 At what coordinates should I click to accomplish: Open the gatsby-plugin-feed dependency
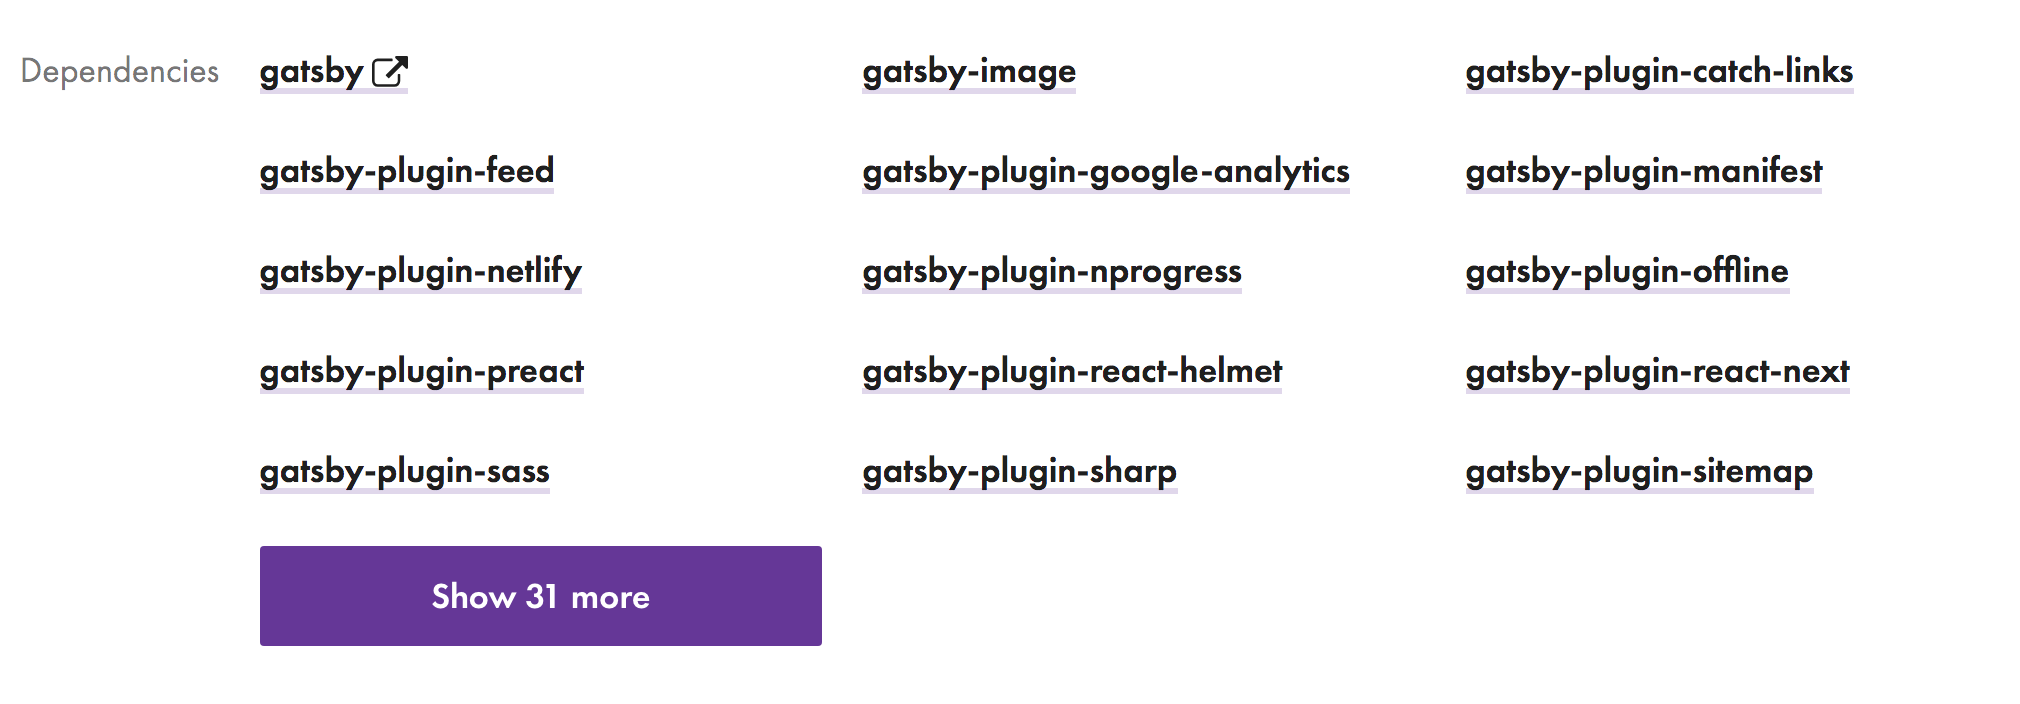pos(406,171)
